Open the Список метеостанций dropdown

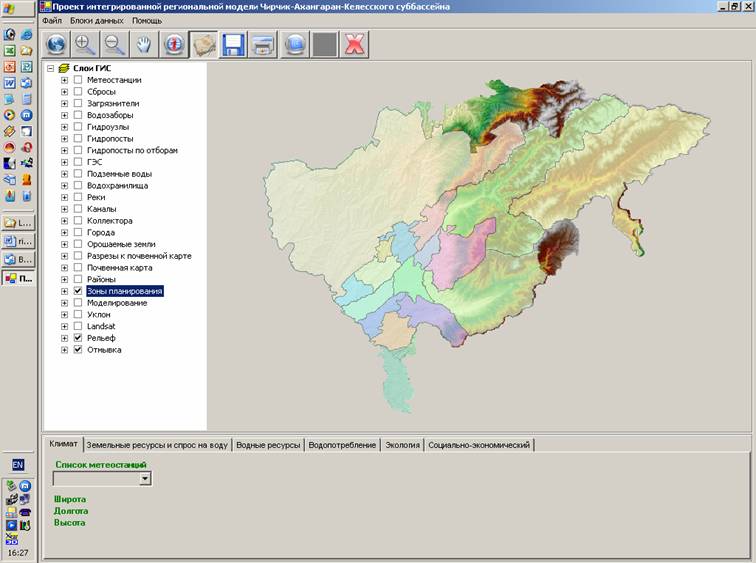click(x=146, y=479)
